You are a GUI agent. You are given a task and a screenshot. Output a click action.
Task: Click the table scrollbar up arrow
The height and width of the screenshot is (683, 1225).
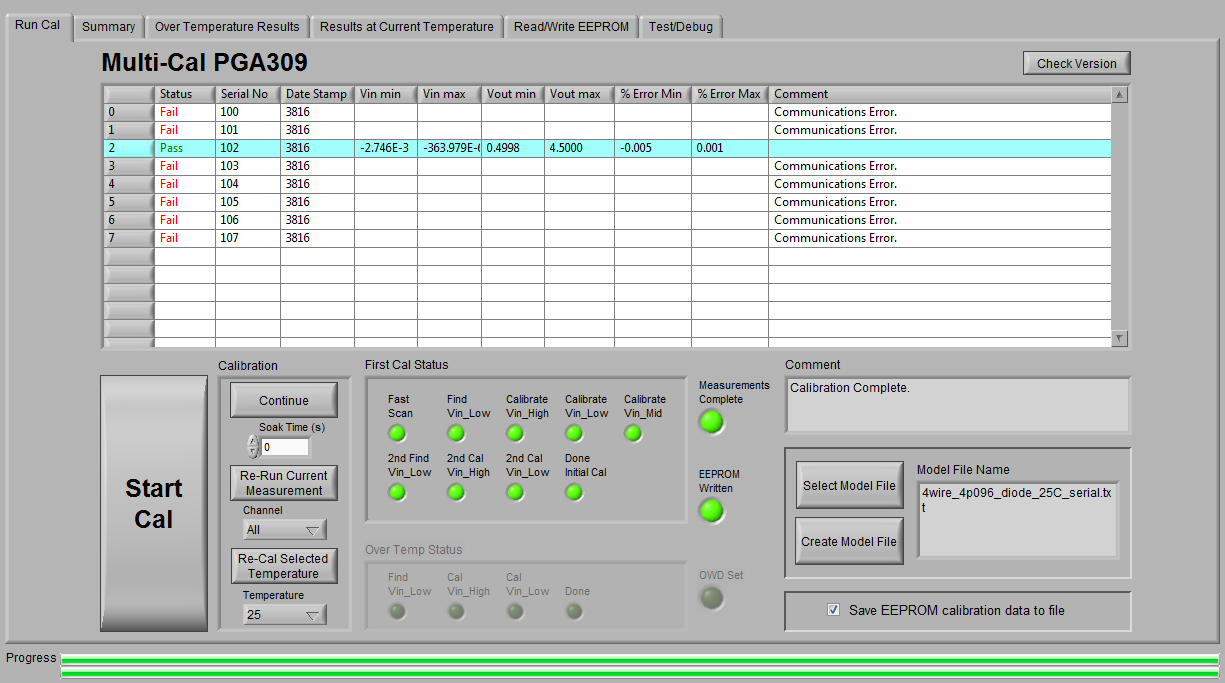(1119, 94)
